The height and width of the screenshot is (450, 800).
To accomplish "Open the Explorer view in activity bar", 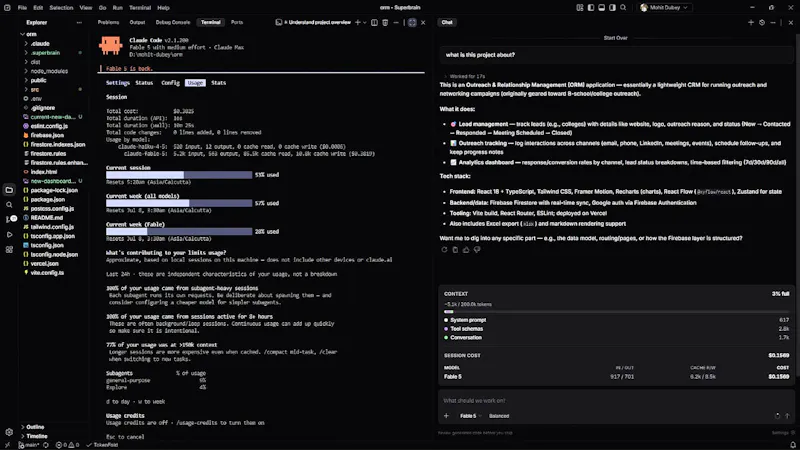I will pyautogui.click(x=9, y=190).
